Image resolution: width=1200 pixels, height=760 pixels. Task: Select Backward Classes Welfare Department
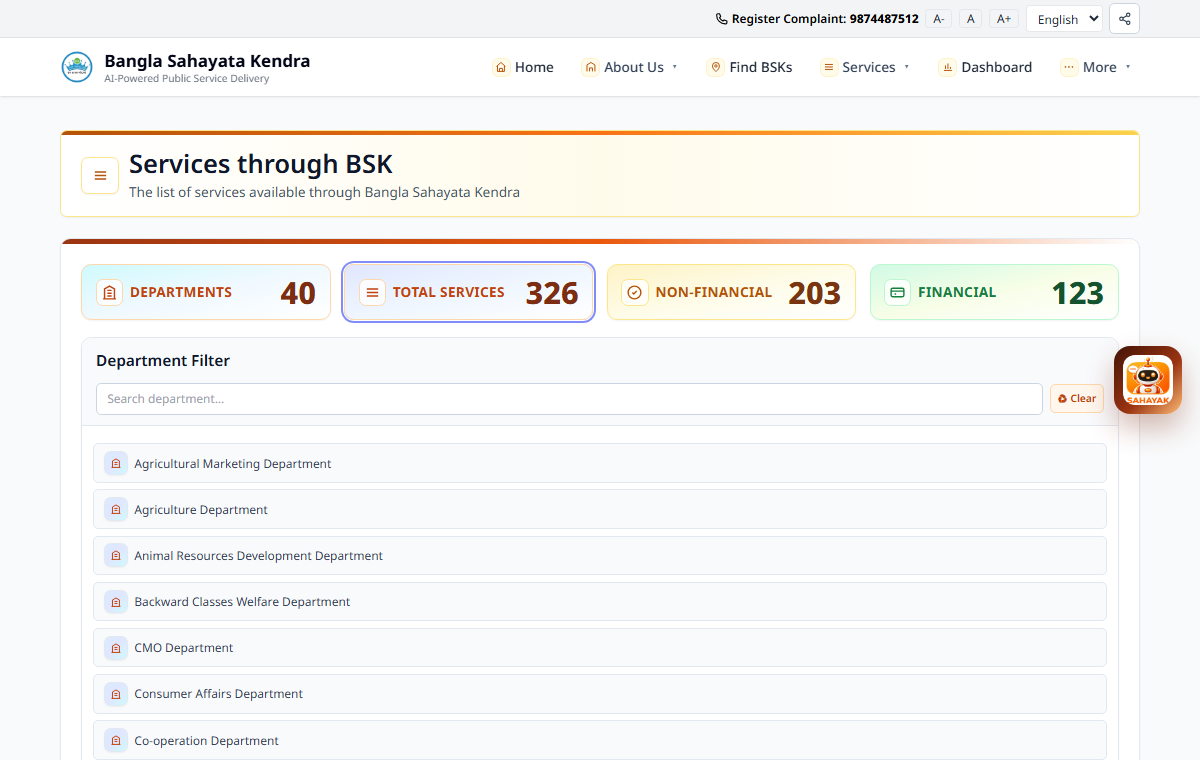pyautogui.click(x=600, y=601)
